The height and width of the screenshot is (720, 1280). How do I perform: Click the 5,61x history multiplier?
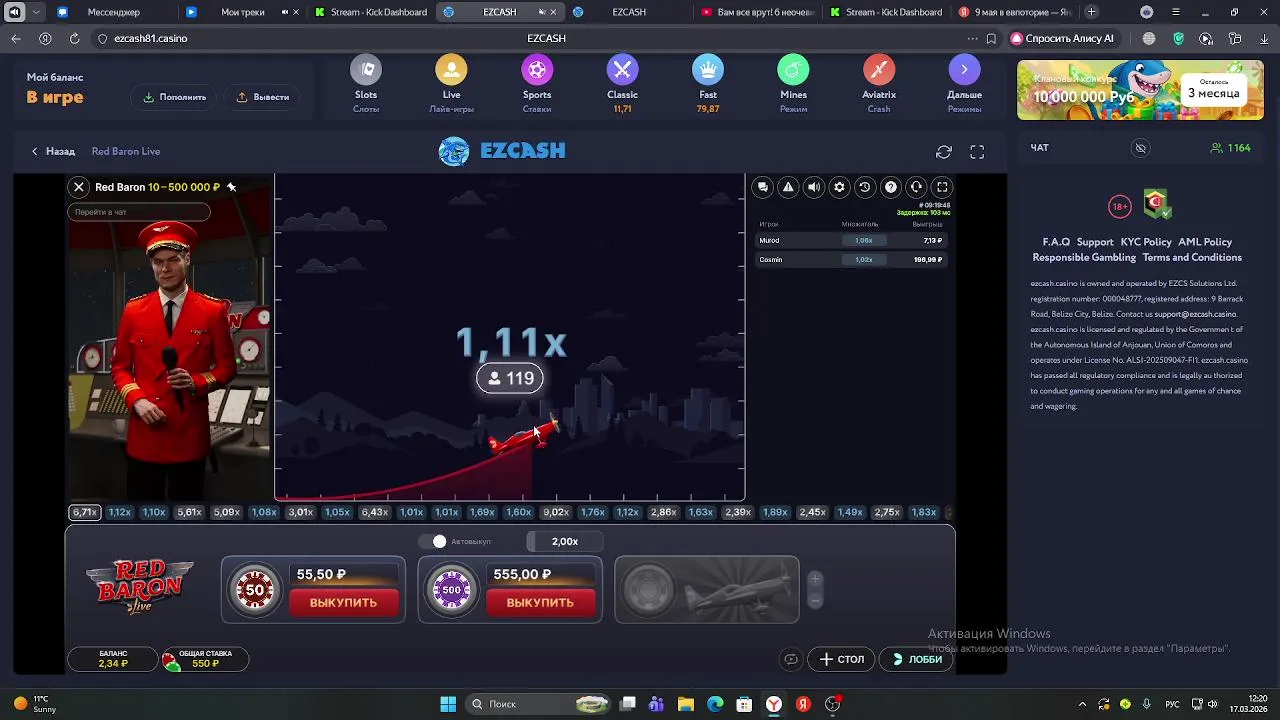click(189, 512)
